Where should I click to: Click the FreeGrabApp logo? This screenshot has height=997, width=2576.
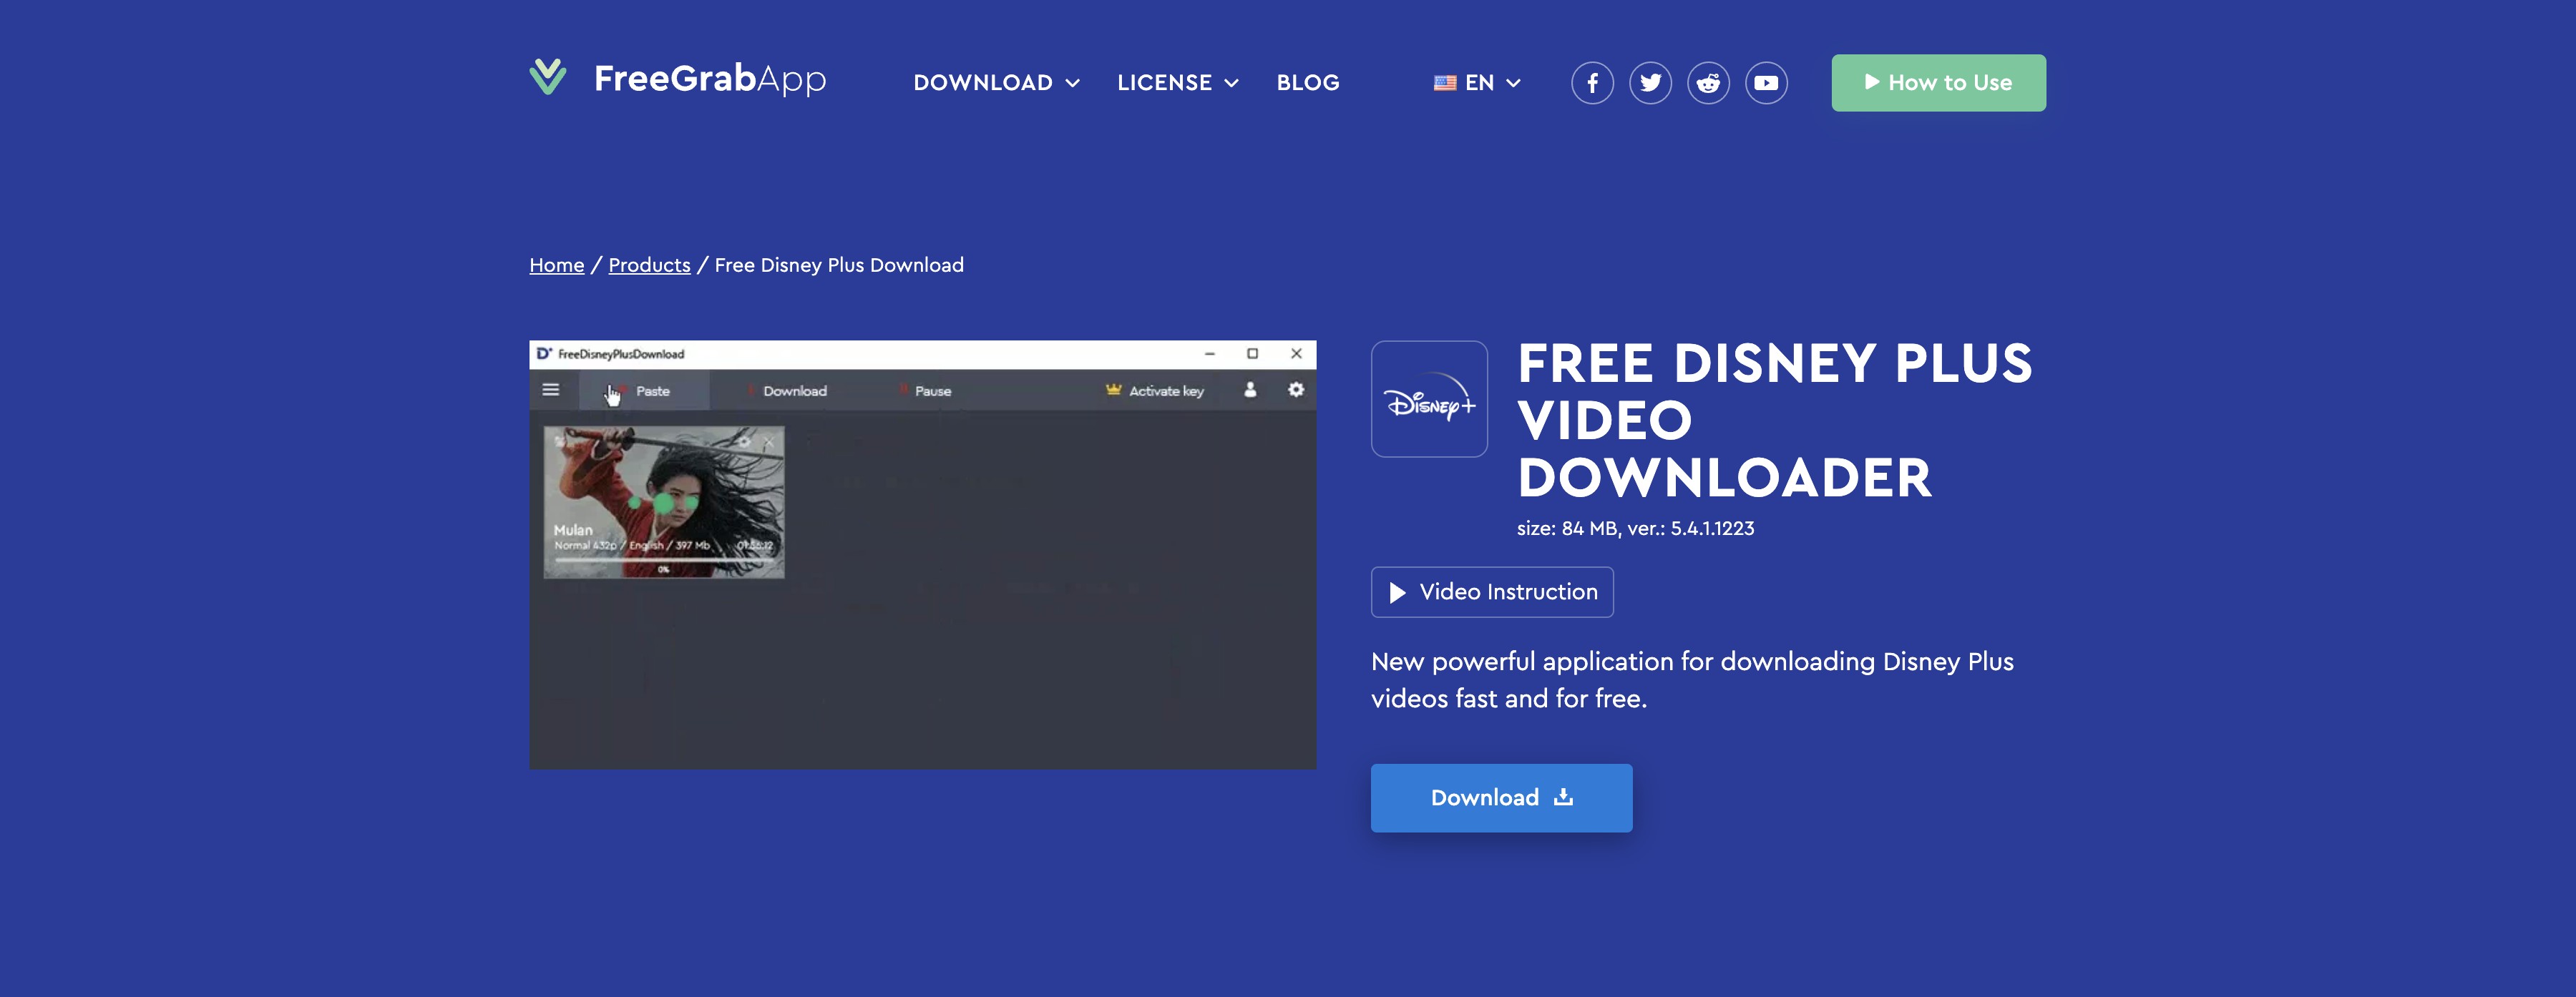[678, 80]
